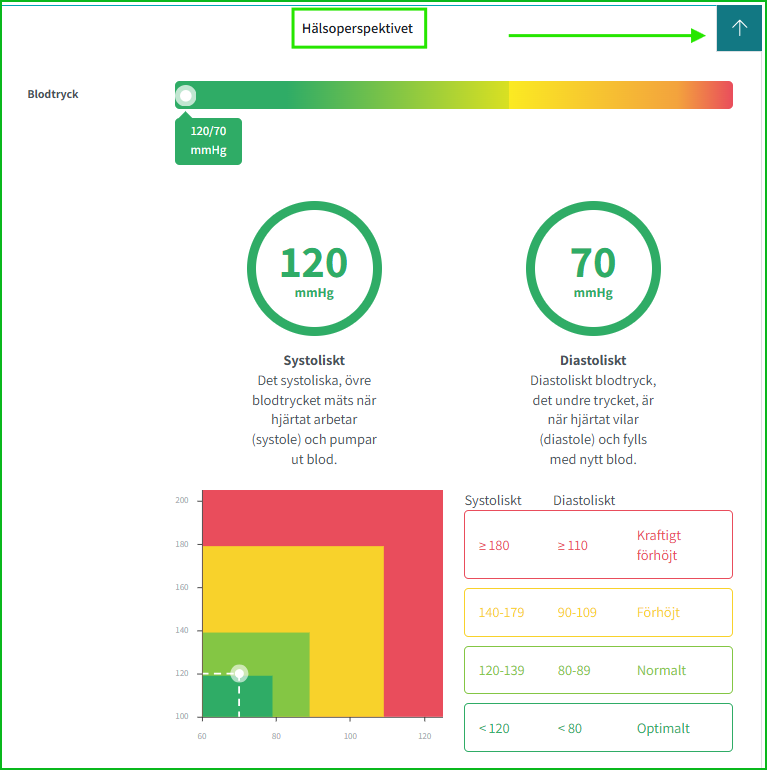Click the yellow section of blood pressure bar
The width and height of the screenshot is (767, 770).
pyautogui.click(x=565, y=95)
